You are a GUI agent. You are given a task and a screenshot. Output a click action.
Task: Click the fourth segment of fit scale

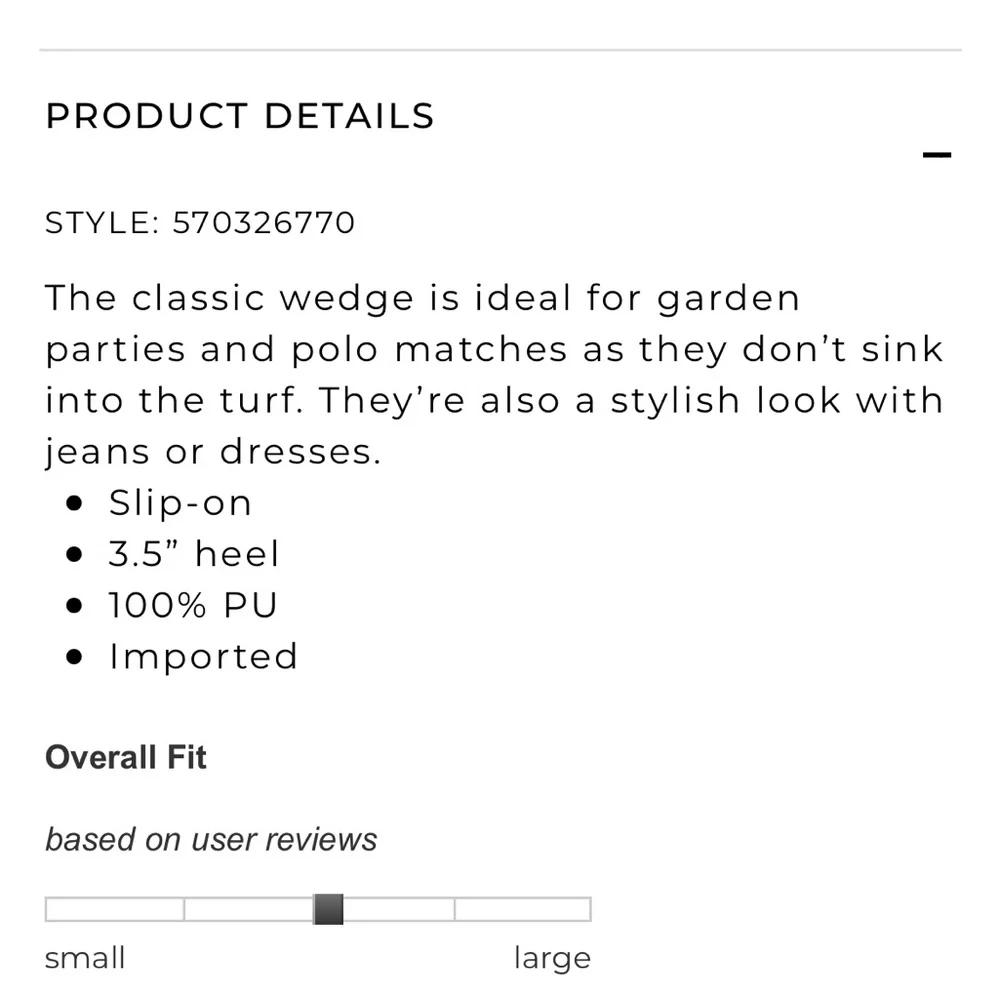coord(523,909)
